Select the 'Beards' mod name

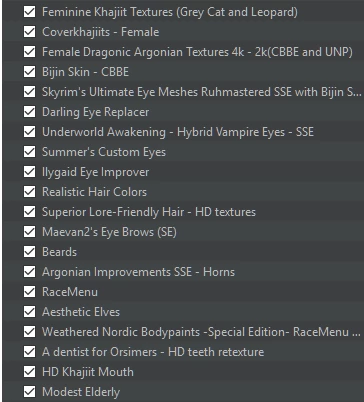click(59, 252)
